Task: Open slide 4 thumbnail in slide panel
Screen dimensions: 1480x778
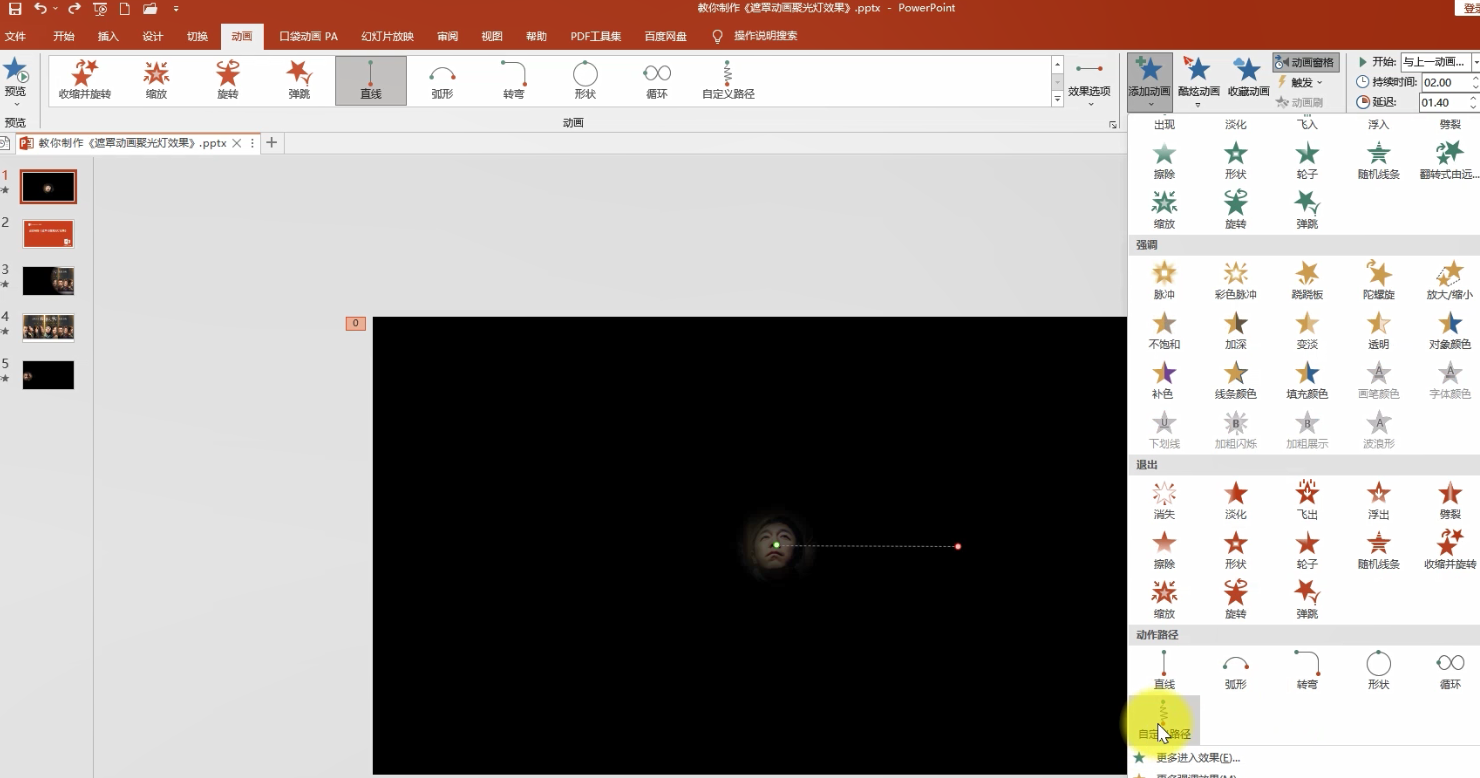Action: click(x=48, y=328)
